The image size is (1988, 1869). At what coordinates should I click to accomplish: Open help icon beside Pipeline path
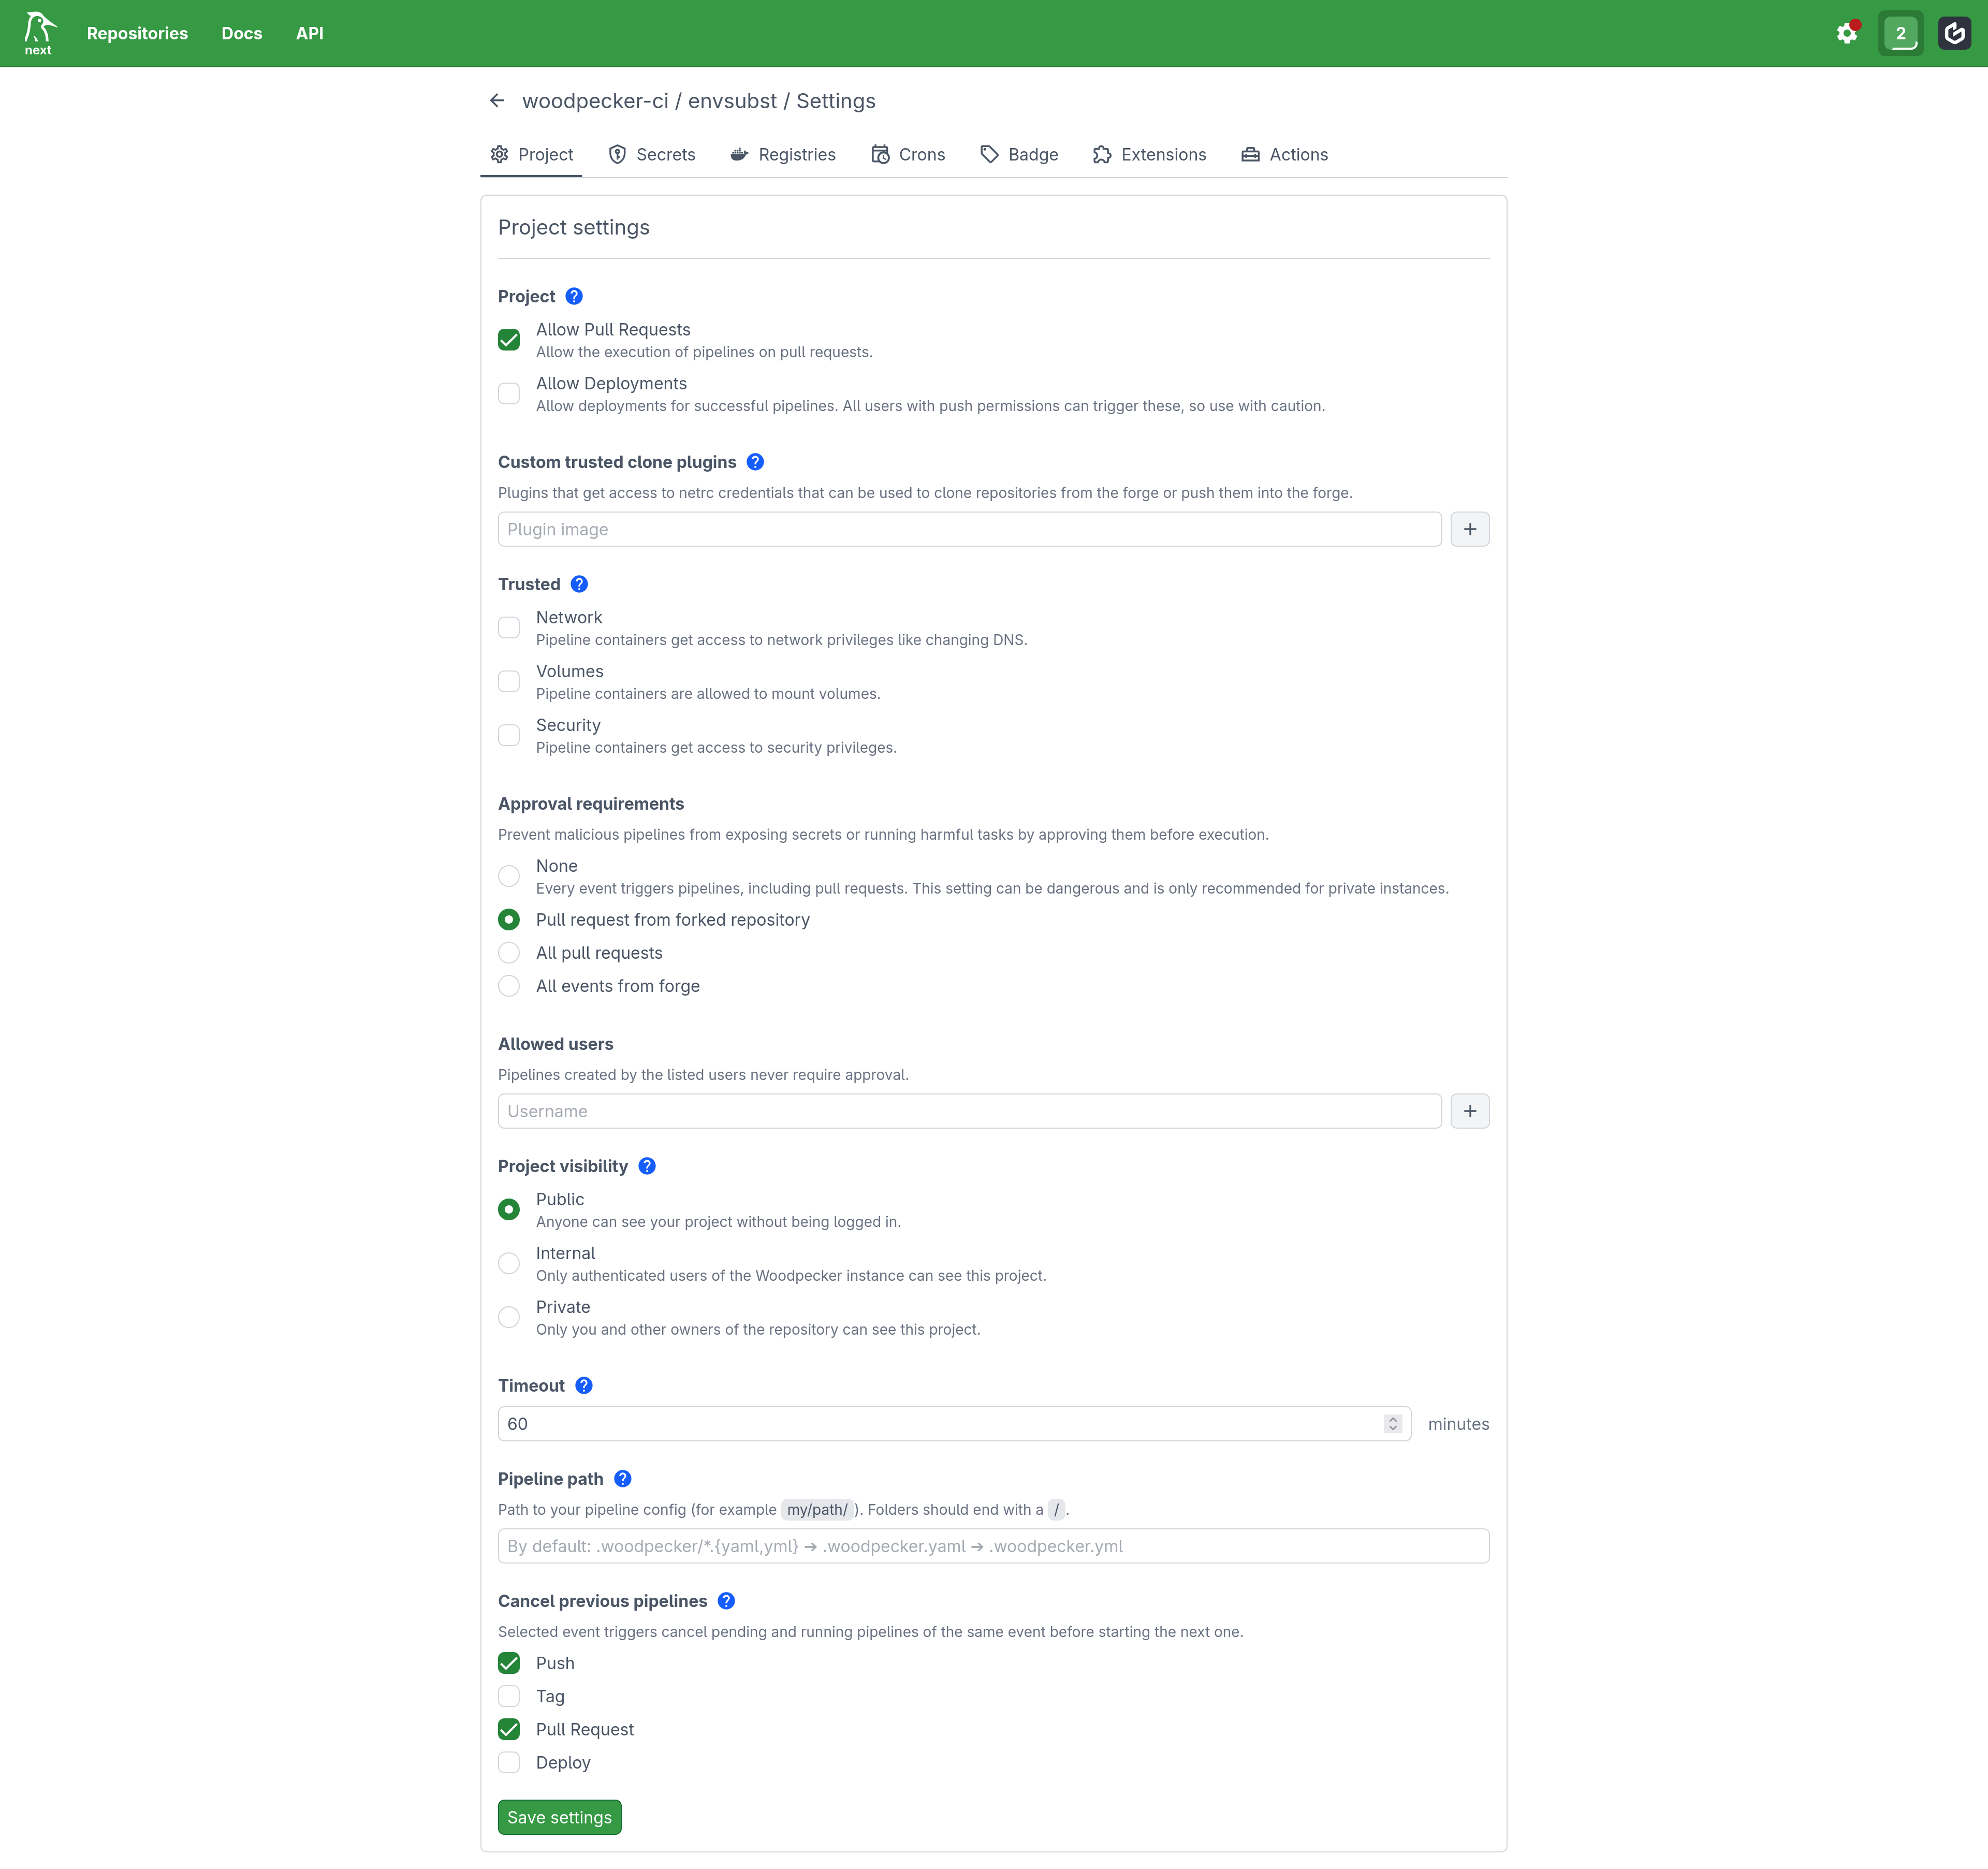tap(622, 1478)
